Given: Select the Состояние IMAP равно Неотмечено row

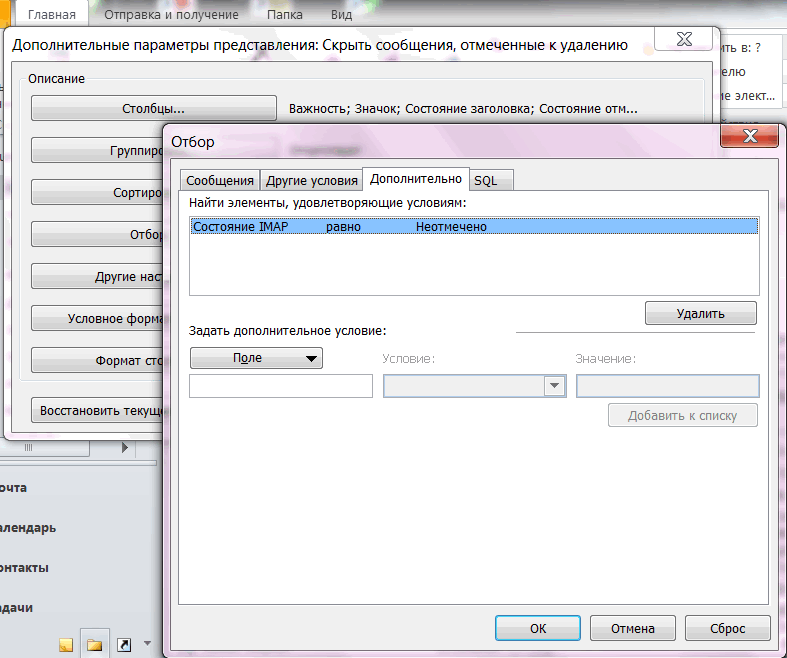Looking at the screenshot, I should pos(474,226).
